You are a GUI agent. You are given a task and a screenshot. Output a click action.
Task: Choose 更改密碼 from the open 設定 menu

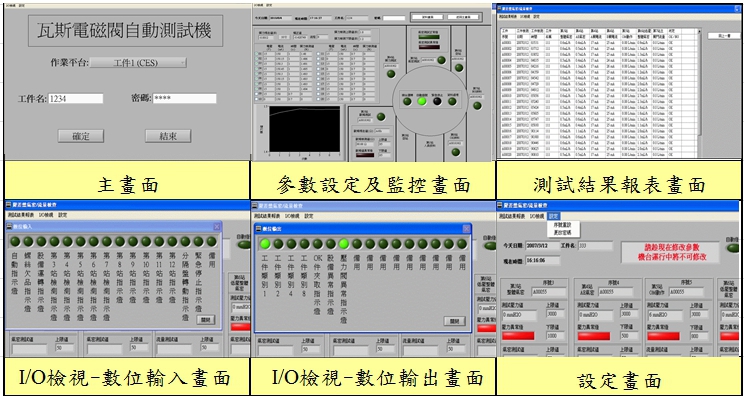click(x=563, y=232)
